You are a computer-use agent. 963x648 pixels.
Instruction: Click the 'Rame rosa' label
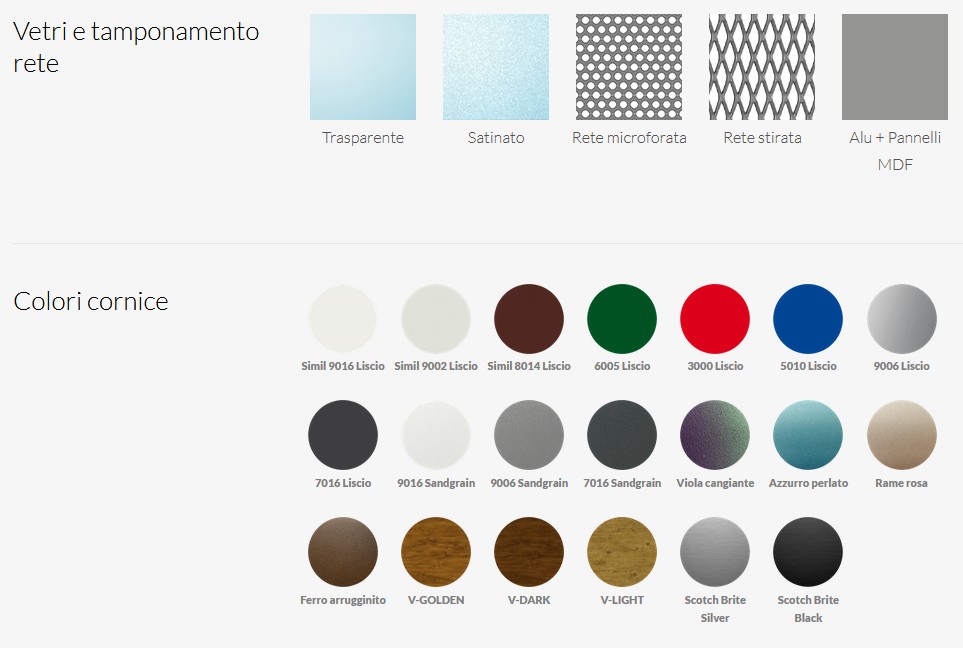[x=902, y=483]
